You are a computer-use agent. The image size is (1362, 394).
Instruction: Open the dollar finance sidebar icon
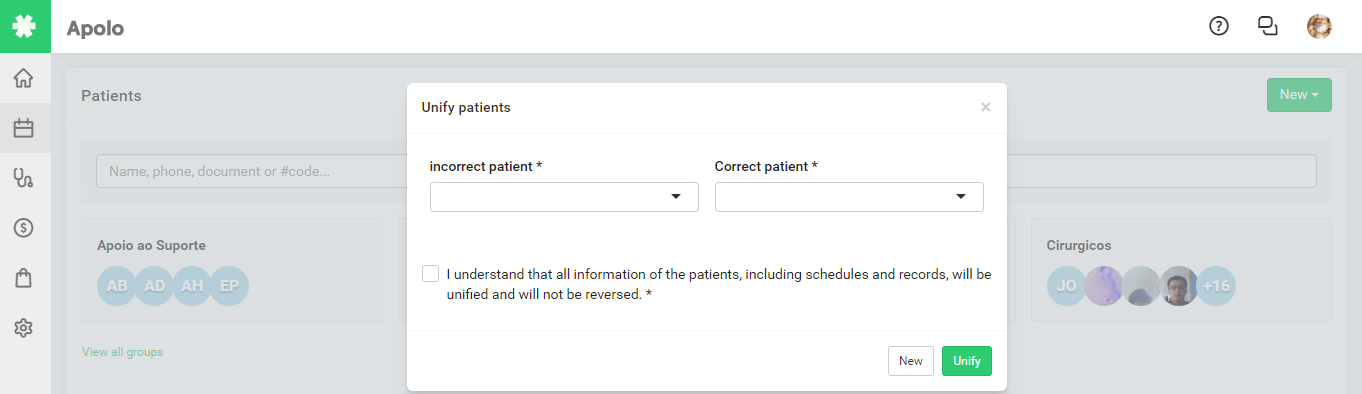24,228
